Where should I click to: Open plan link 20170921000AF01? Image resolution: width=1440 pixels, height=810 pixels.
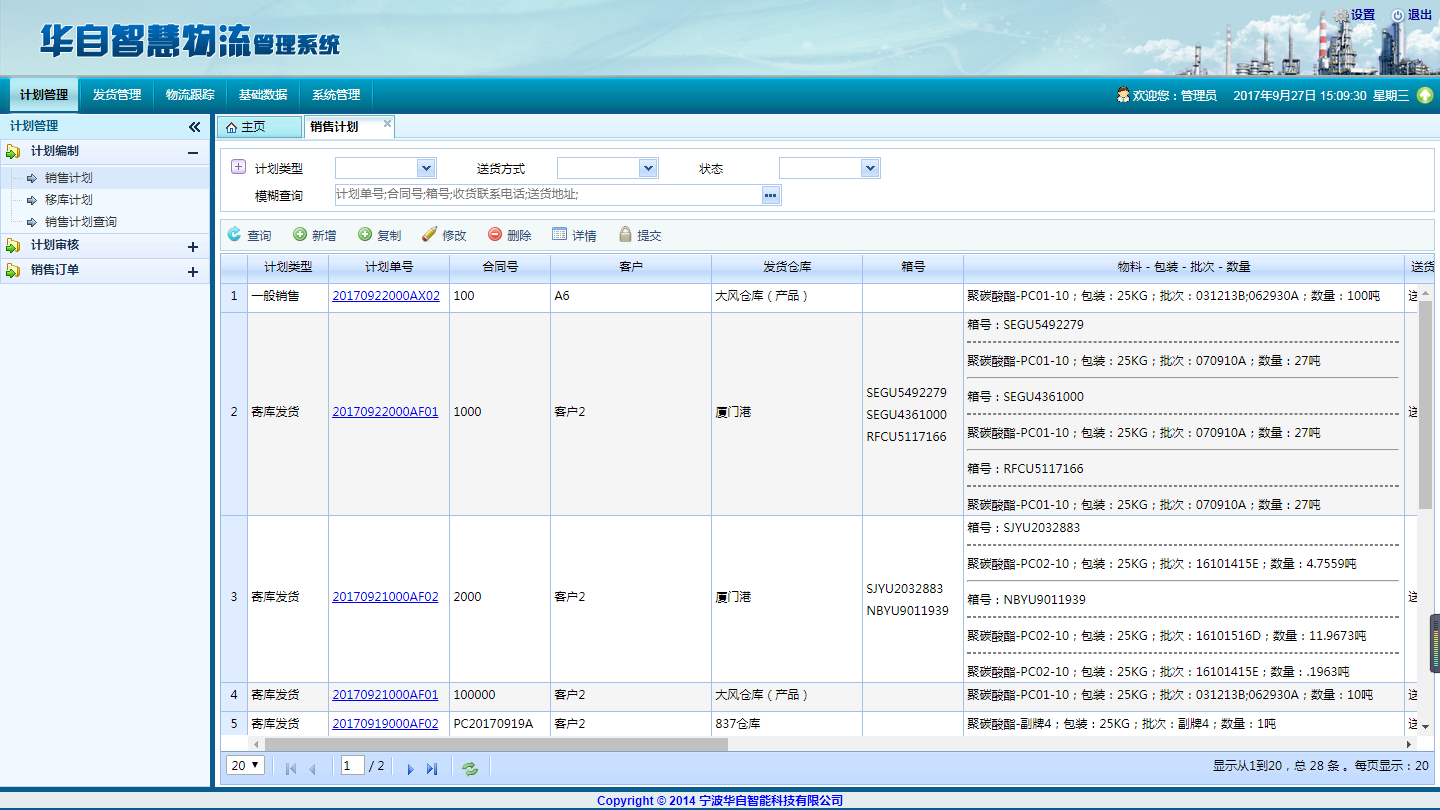[385, 695]
